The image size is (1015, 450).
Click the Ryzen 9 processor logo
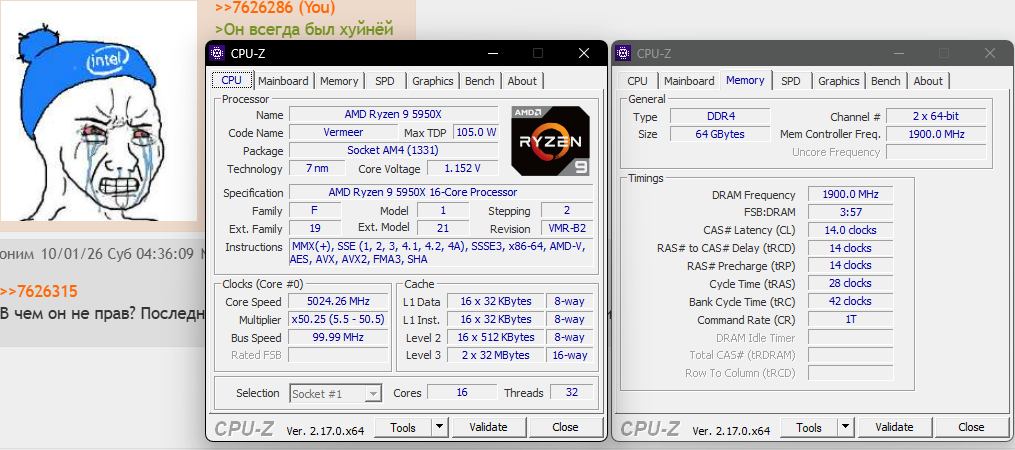pyautogui.click(x=550, y=141)
